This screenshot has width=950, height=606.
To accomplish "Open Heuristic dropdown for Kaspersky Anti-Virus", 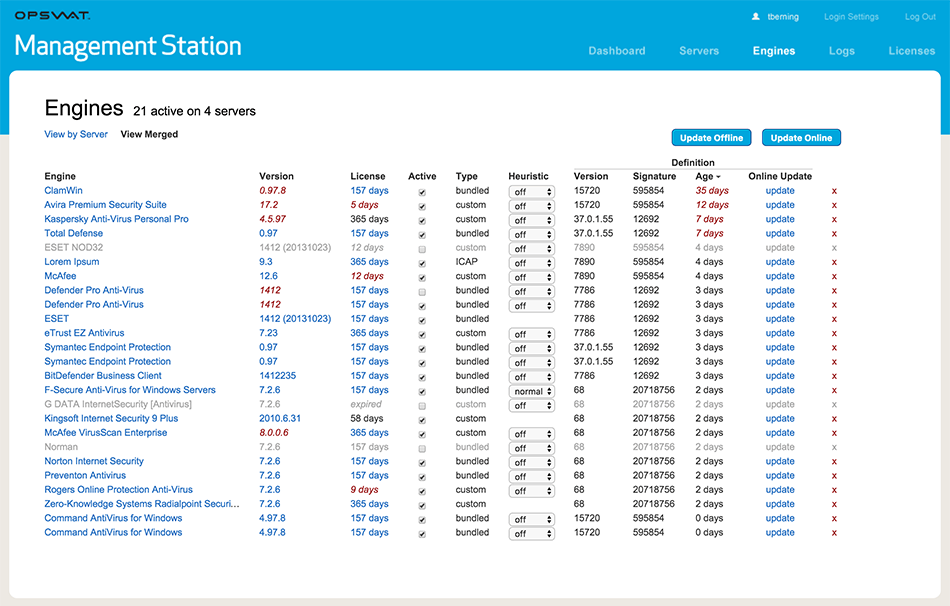I will pos(531,220).
